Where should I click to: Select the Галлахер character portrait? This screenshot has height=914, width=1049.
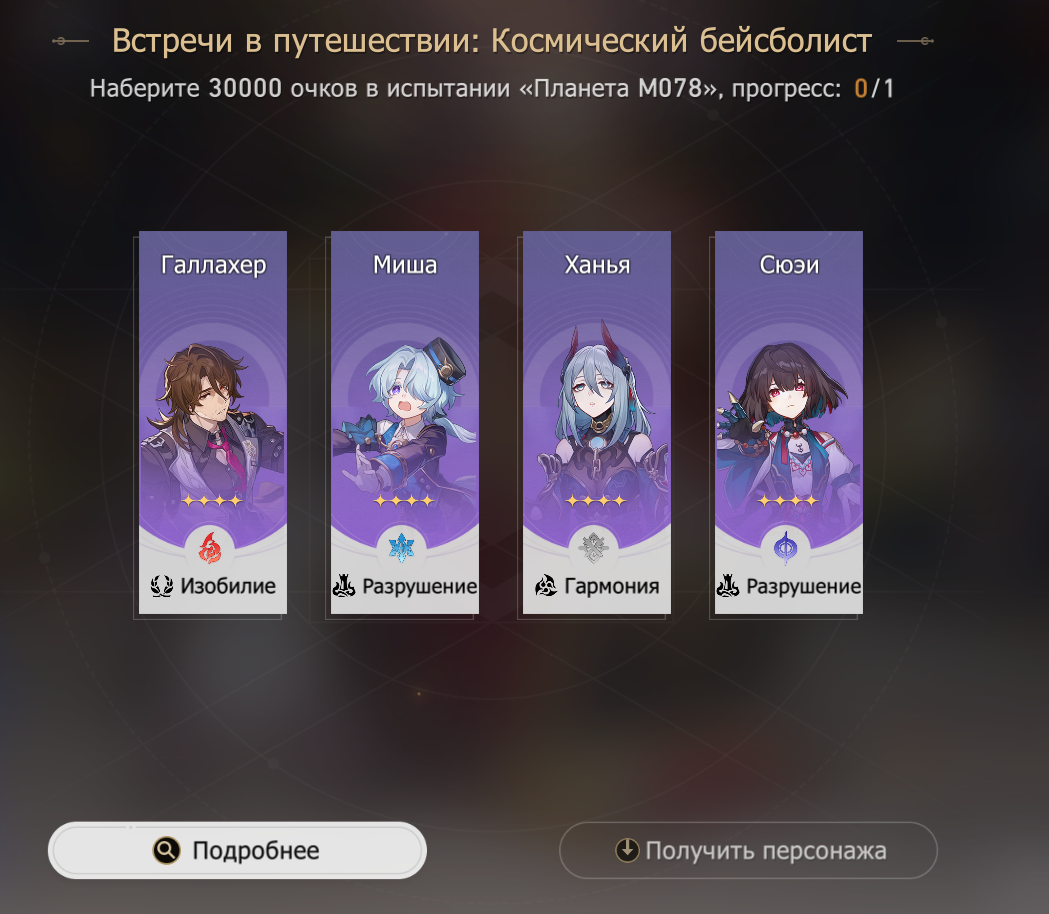click(x=213, y=422)
